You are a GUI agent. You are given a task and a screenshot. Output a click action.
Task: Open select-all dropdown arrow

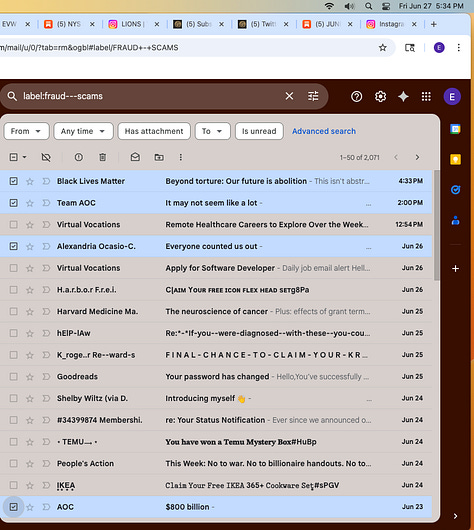(24, 157)
